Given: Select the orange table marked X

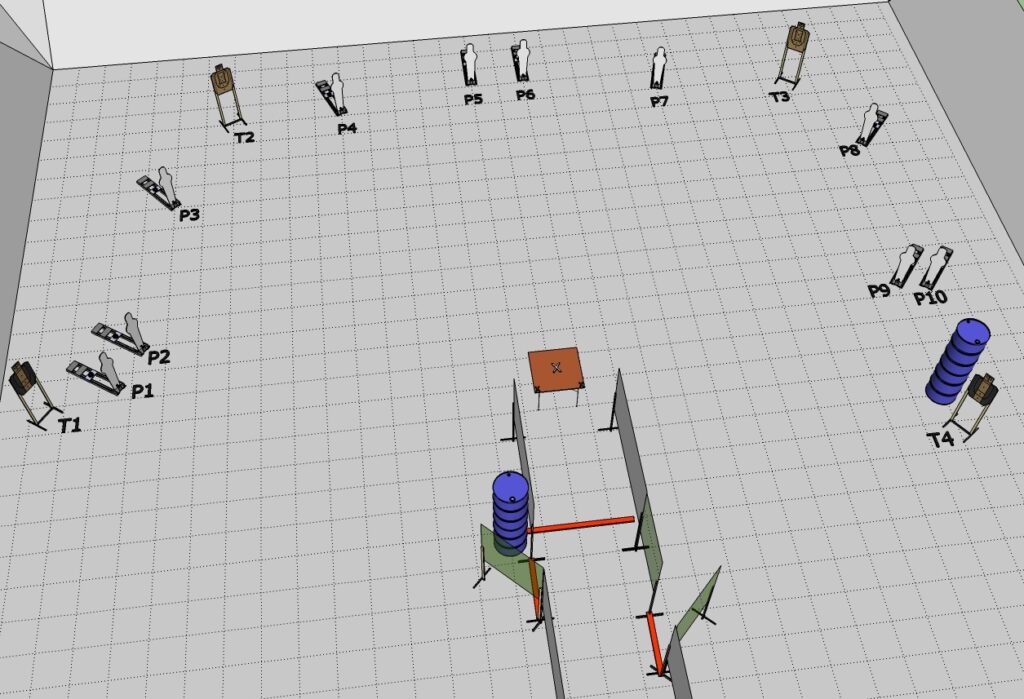Looking at the screenshot, I should pos(557,367).
